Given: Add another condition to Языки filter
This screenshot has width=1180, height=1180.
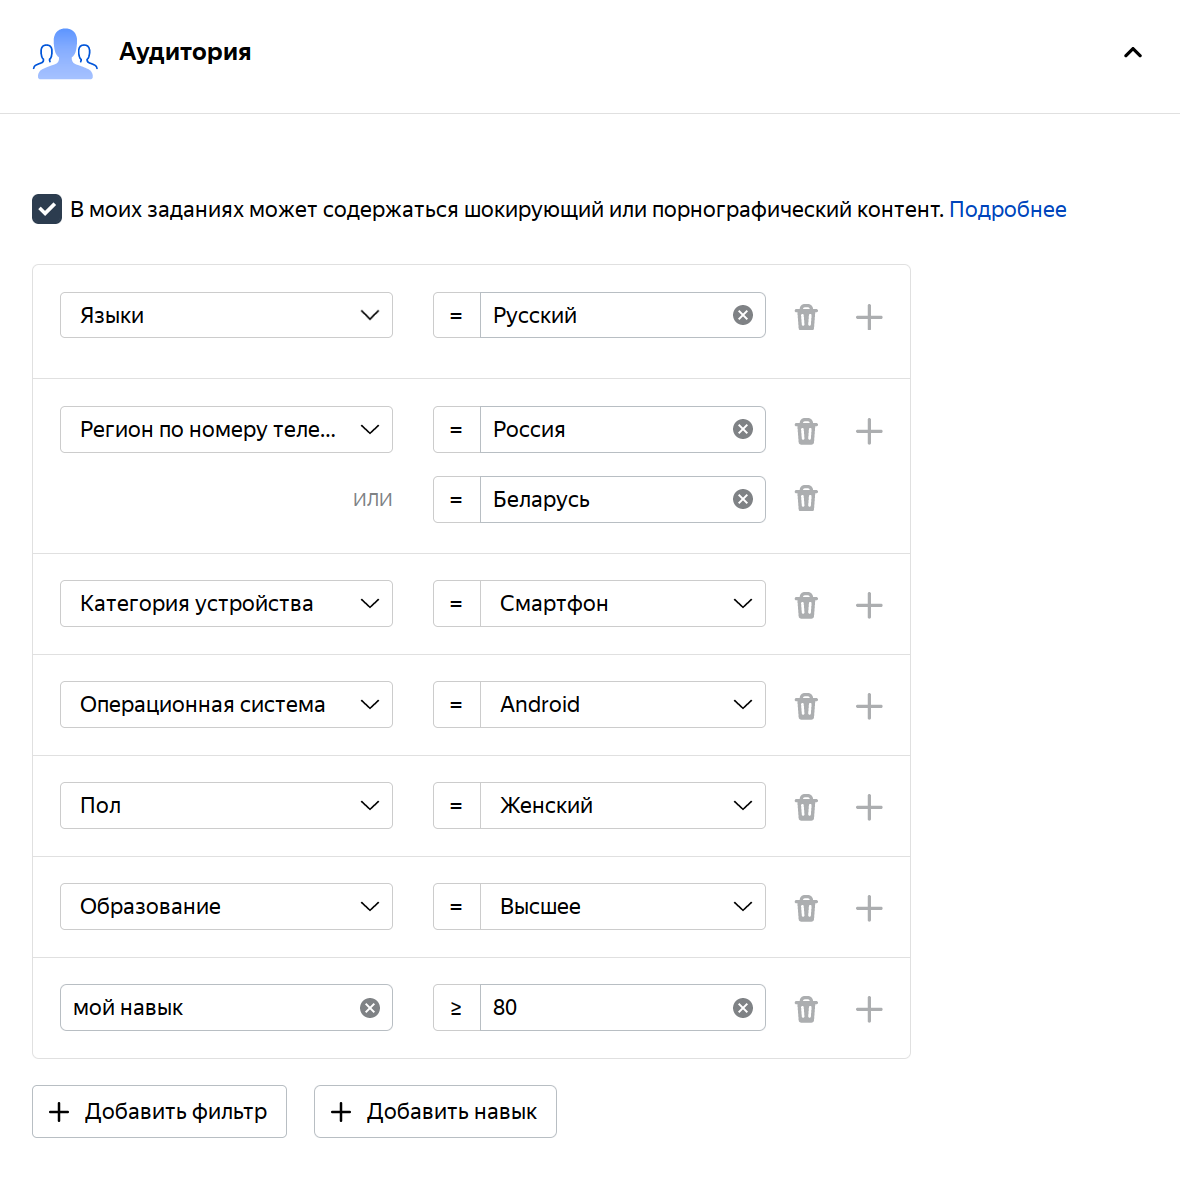Looking at the screenshot, I should (869, 317).
